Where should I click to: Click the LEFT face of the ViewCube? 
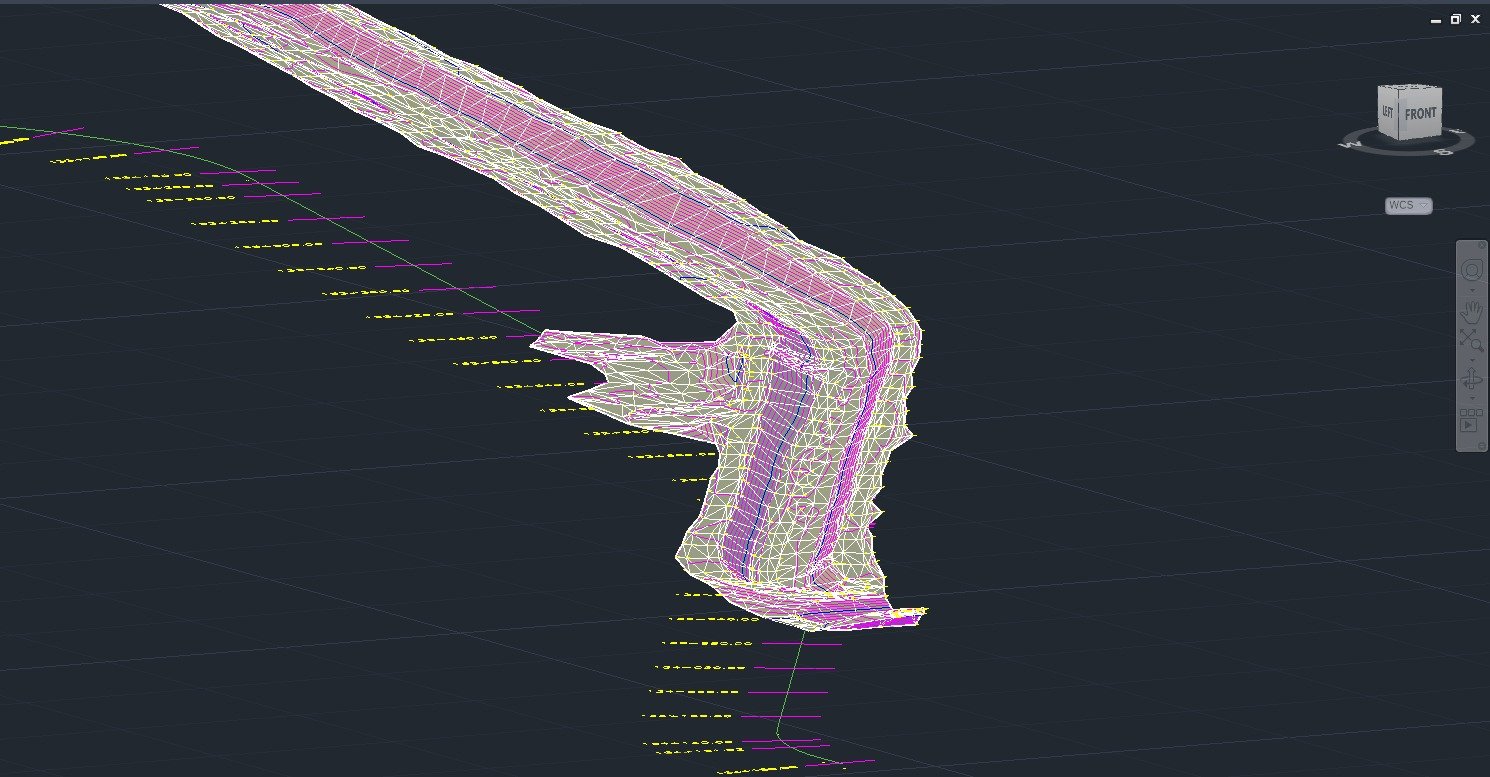1388,113
